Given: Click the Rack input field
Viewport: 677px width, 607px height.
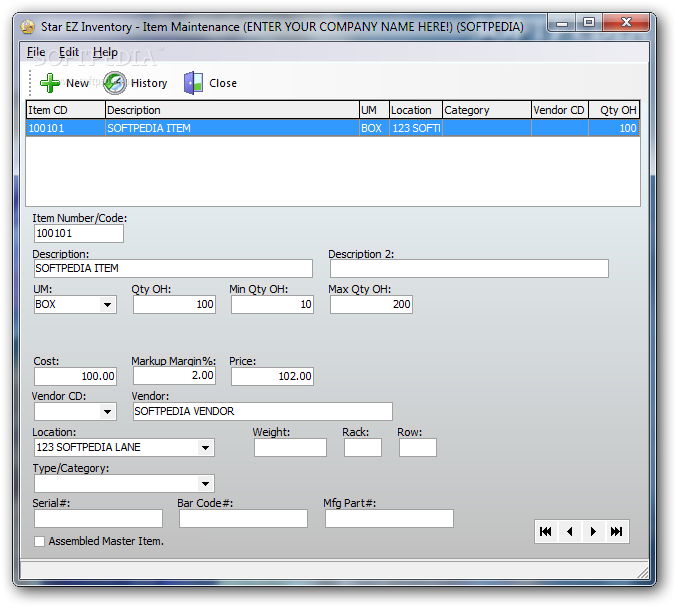Looking at the screenshot, I should [363, 448].
